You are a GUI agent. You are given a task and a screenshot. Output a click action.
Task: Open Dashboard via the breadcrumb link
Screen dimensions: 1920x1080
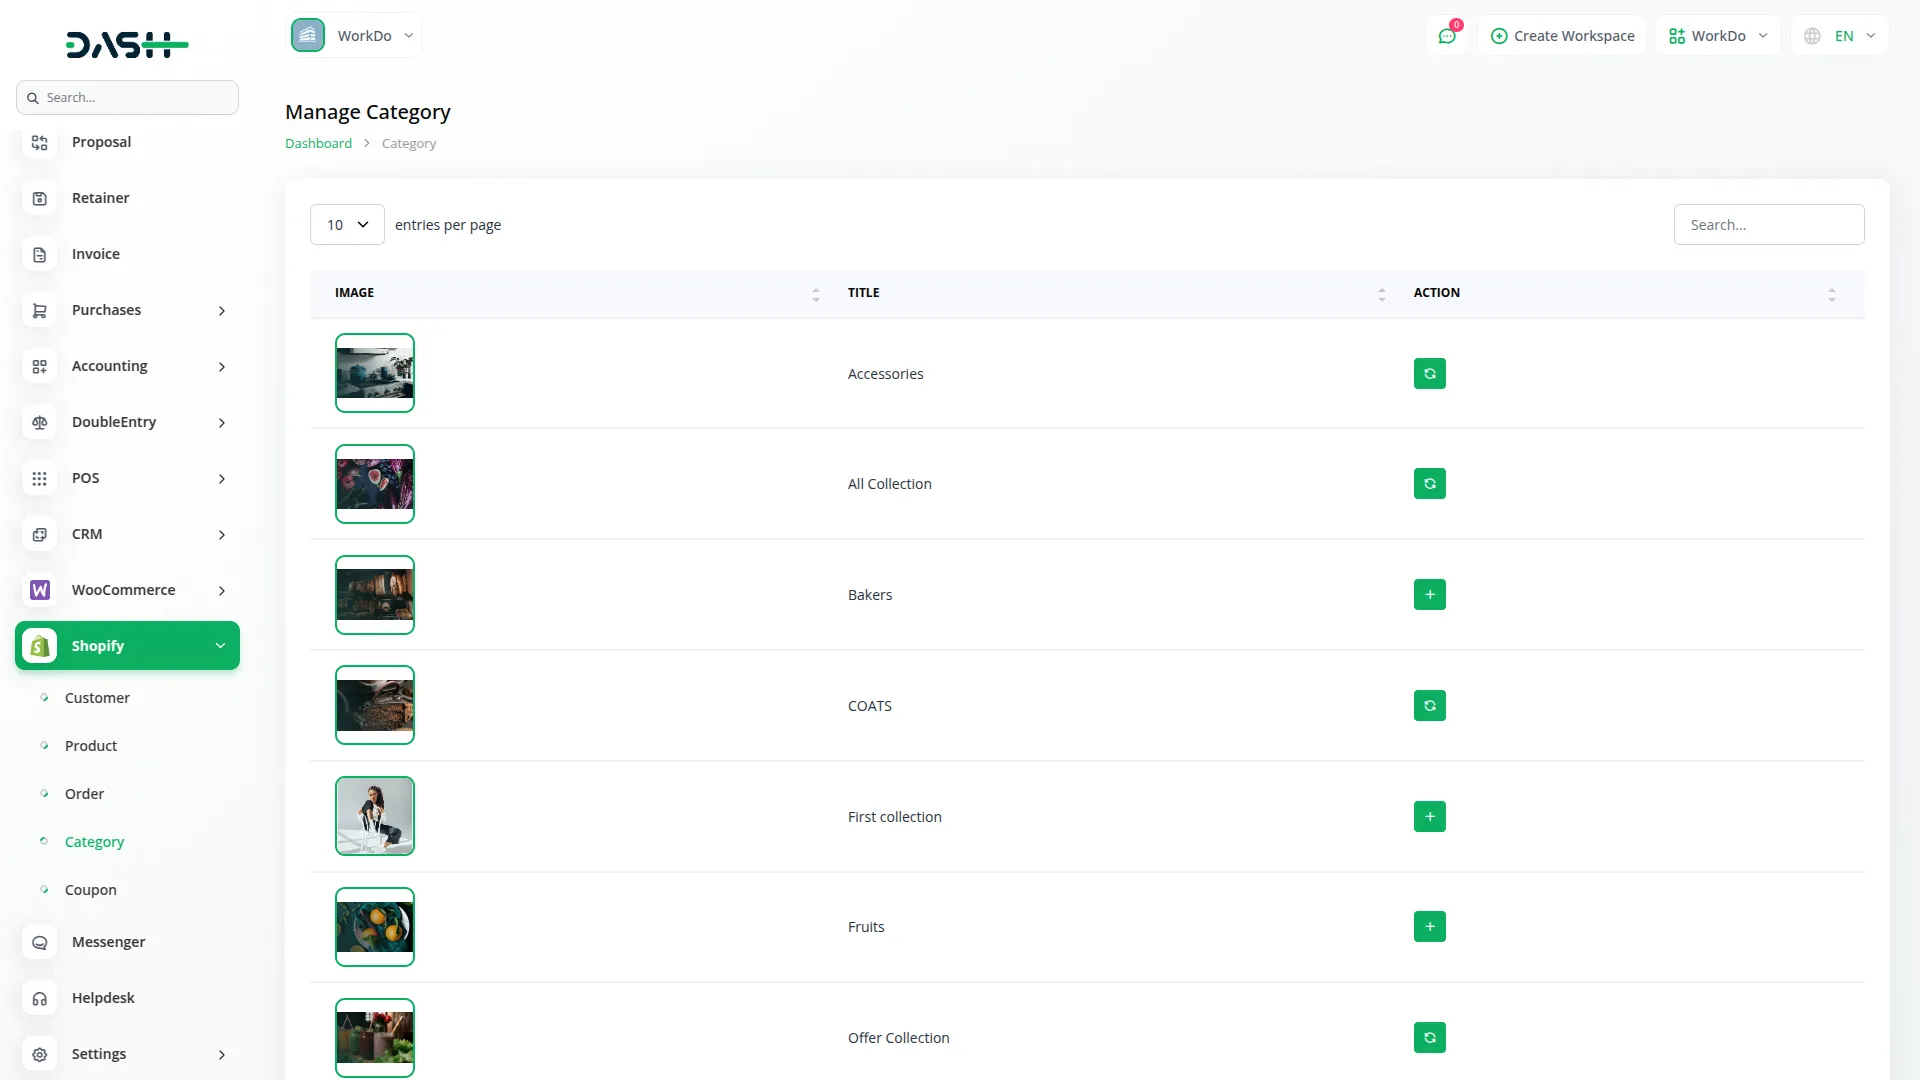[316, 143]
